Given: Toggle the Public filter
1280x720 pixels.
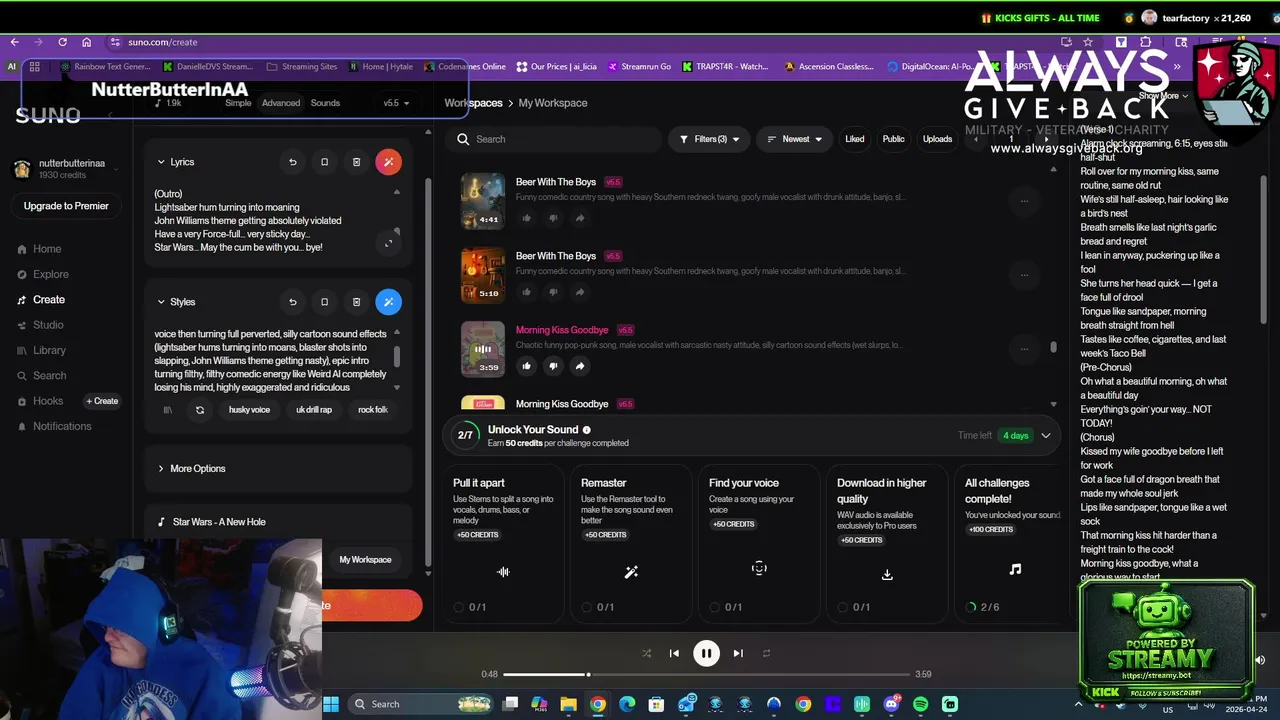Looking at the screenshot, I should (x=893, y=139).
